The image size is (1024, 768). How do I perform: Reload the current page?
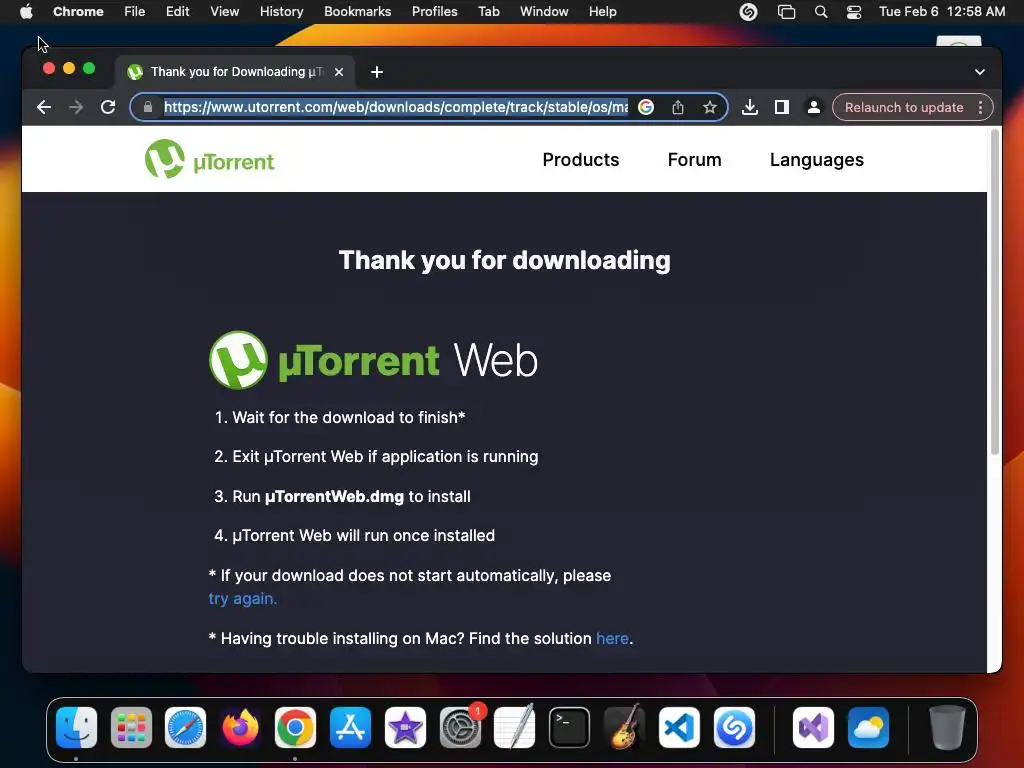(x=108, y=107)
